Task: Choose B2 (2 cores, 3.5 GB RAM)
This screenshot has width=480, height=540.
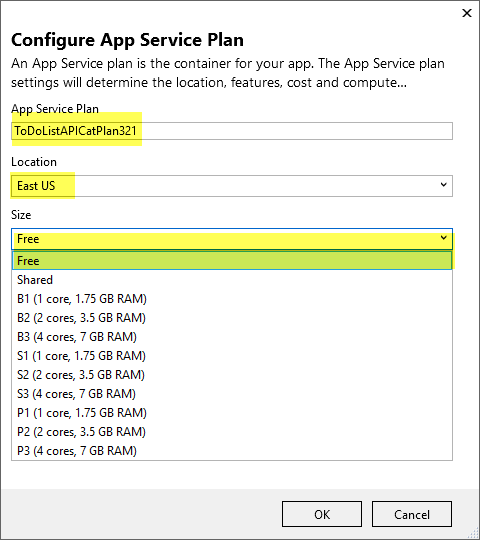Action: point(232,318)
